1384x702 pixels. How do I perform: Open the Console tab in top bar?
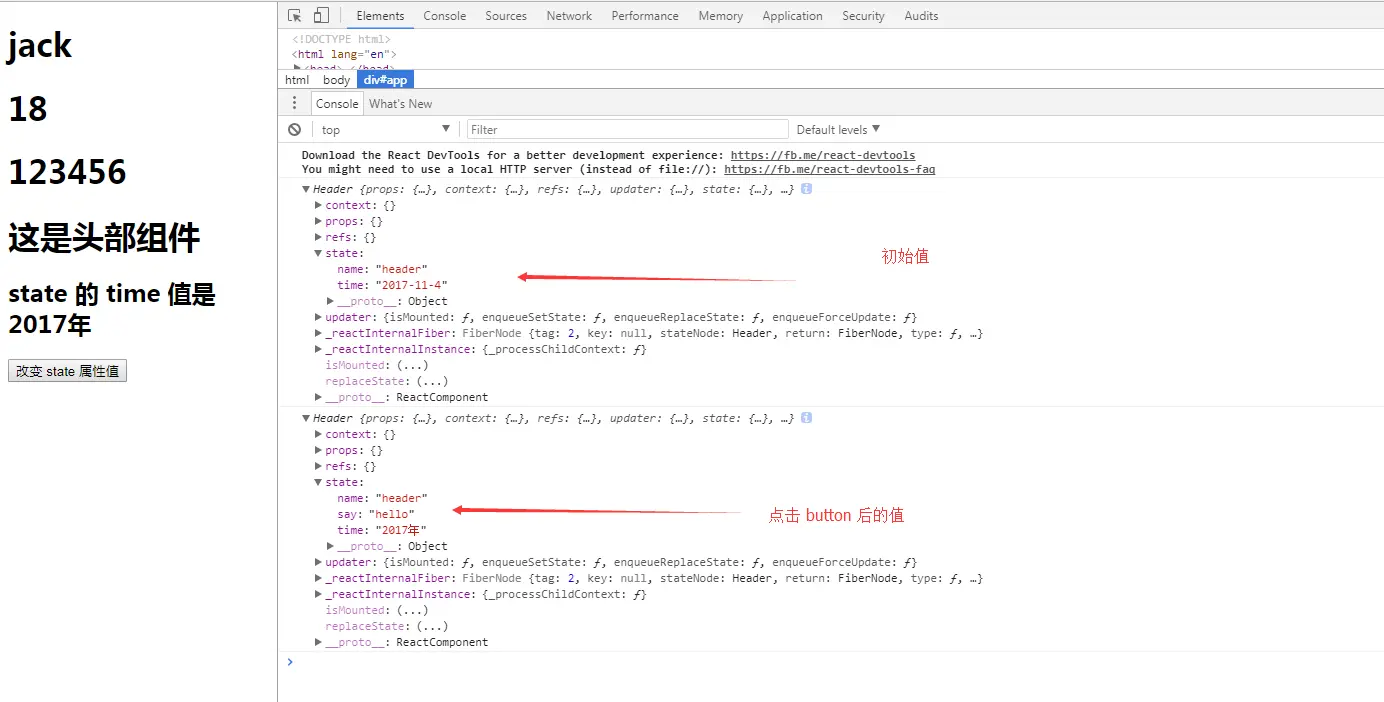click(445, 16)
